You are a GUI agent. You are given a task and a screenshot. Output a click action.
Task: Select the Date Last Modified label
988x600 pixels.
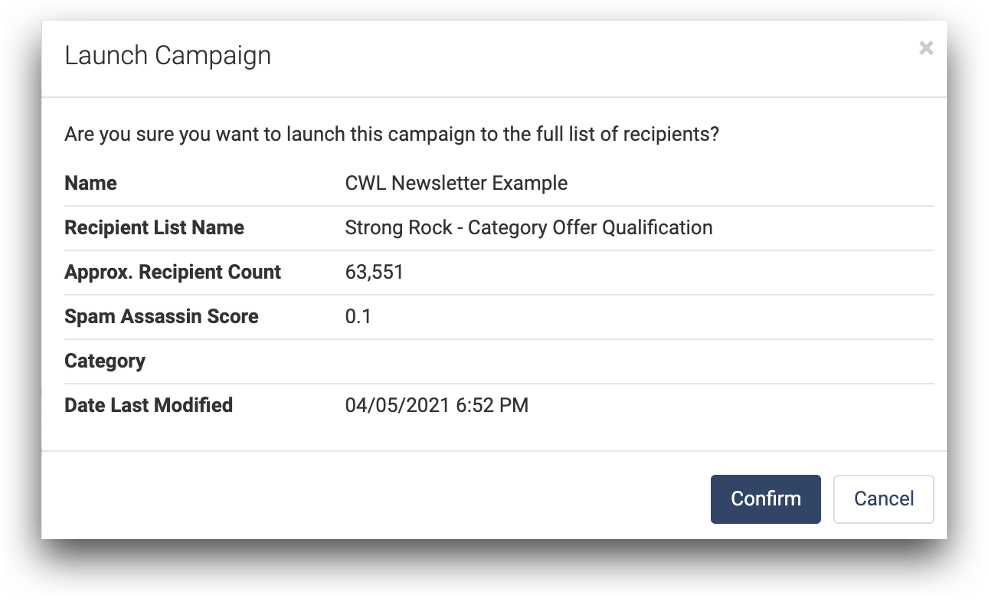(149, 405)
